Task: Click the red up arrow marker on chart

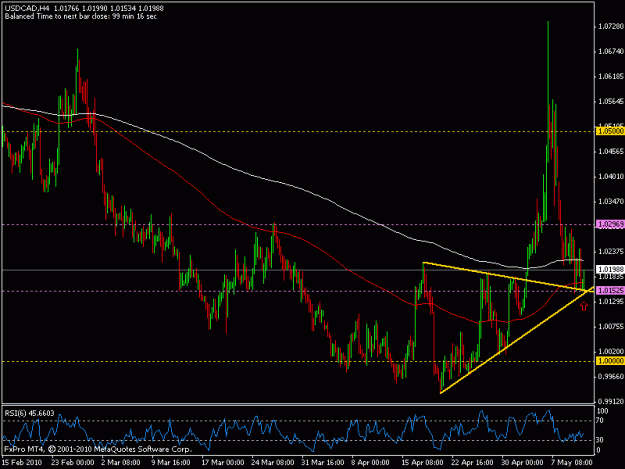Action: pos(584,306)
